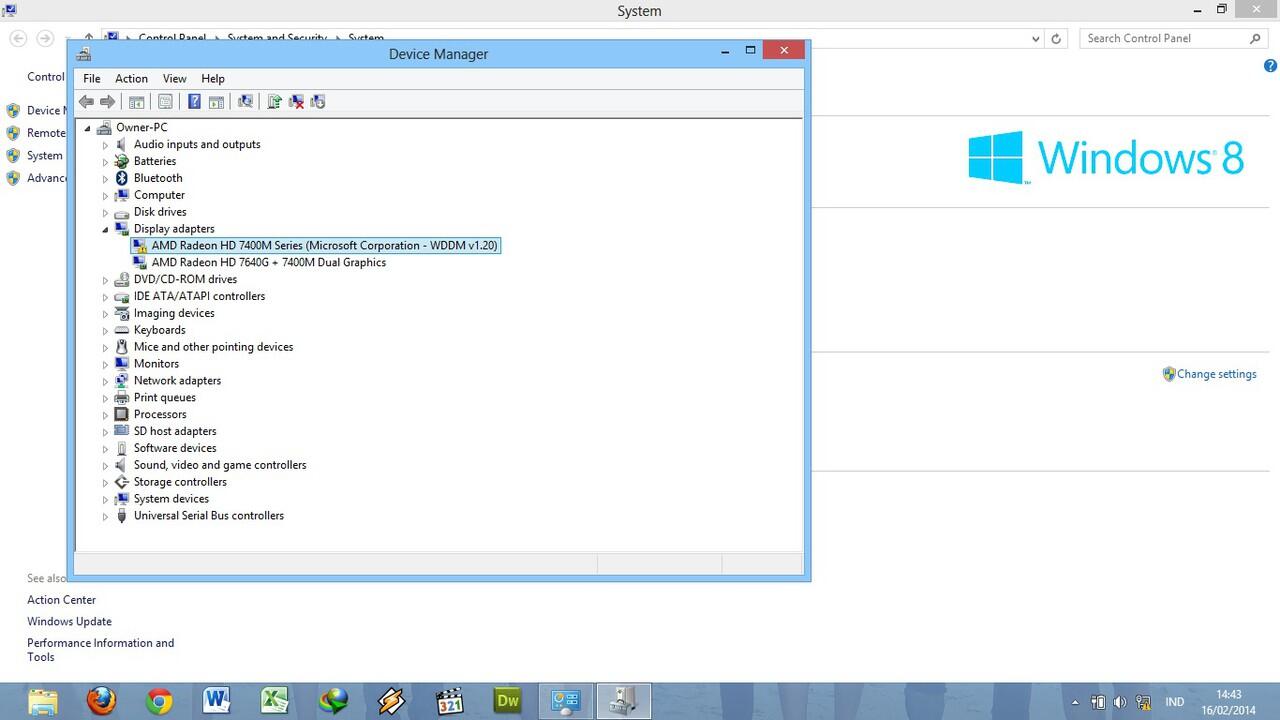The image size is (1280, 720).
Task: Open the View menu
Action: tap(175, 78)
